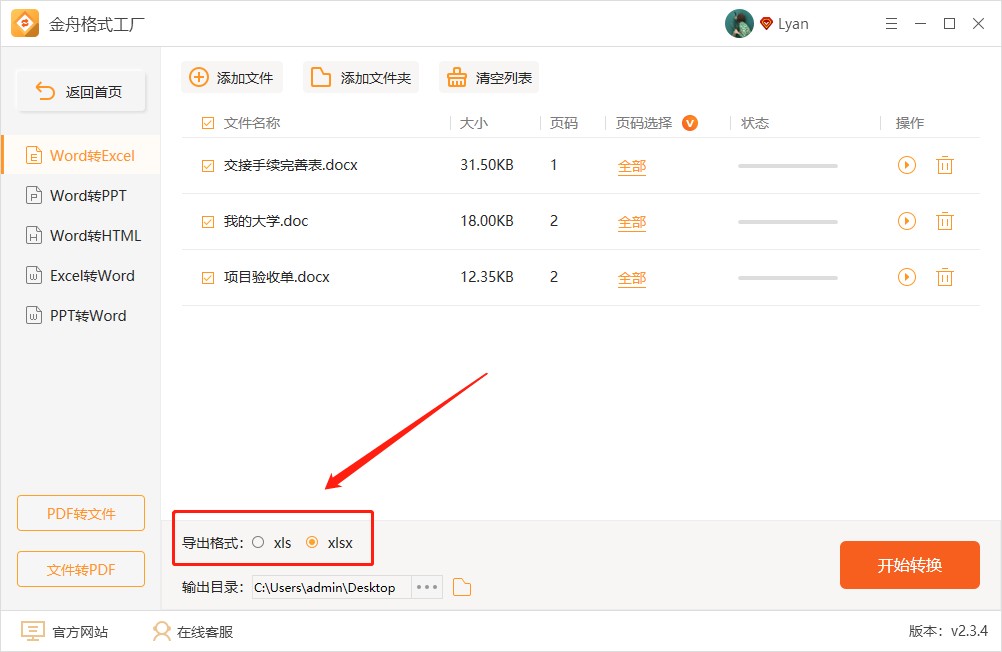Open output folder via the folder icon

(461, 587)
